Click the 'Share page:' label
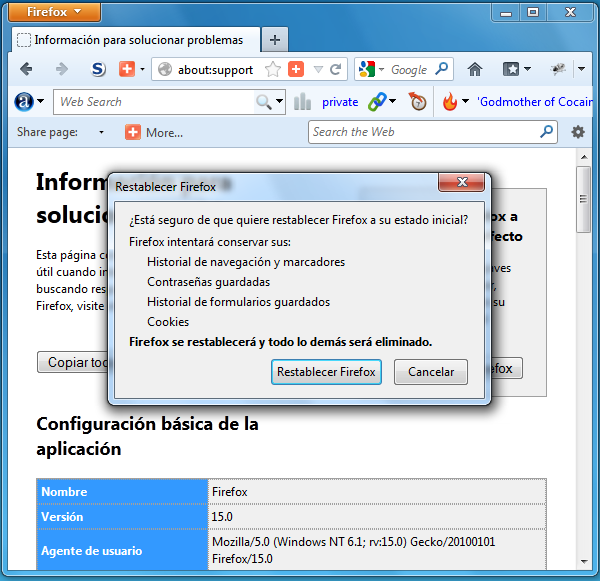The height and width of the screenshot is (581, 600). 47,132
